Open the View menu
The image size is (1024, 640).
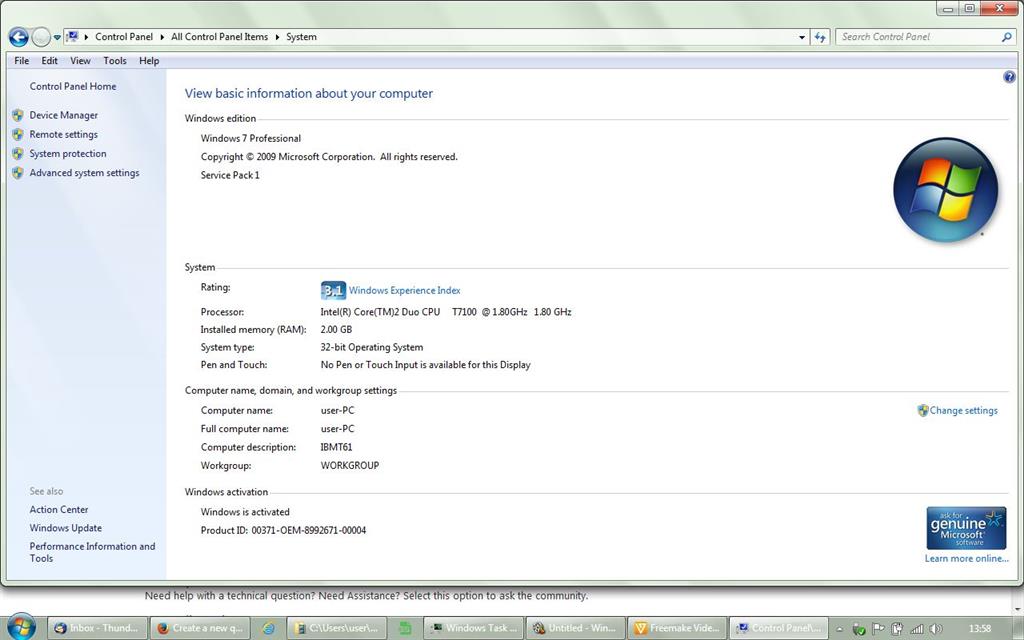[80, 61]
